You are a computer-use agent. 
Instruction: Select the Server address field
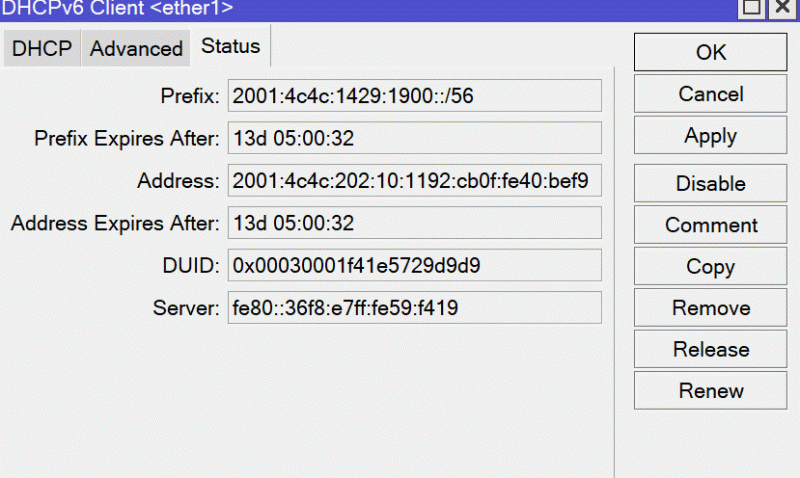point(415,308)
